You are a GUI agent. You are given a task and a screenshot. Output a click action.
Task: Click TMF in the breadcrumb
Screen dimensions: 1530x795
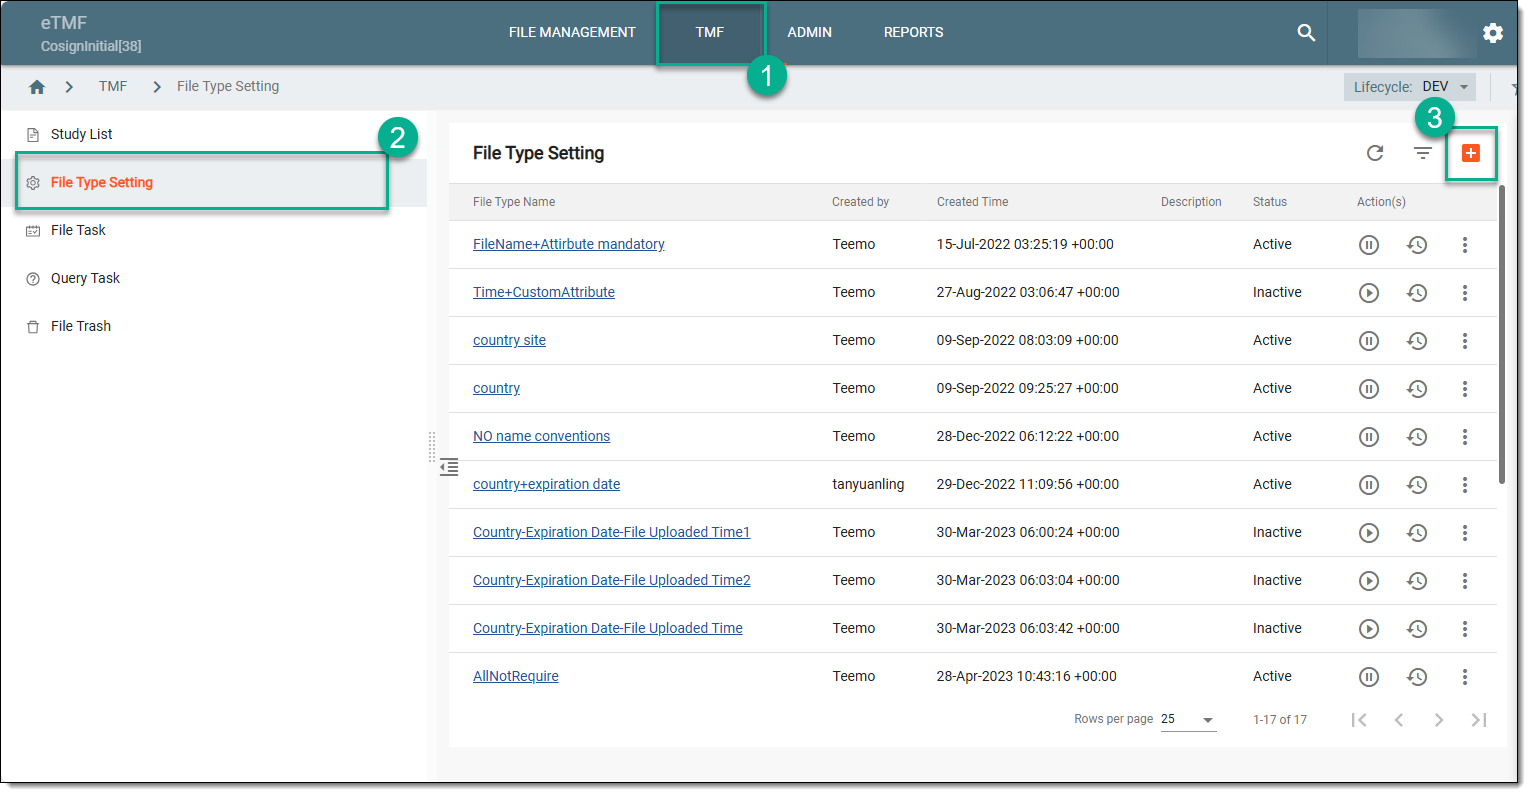coord(113,87)
